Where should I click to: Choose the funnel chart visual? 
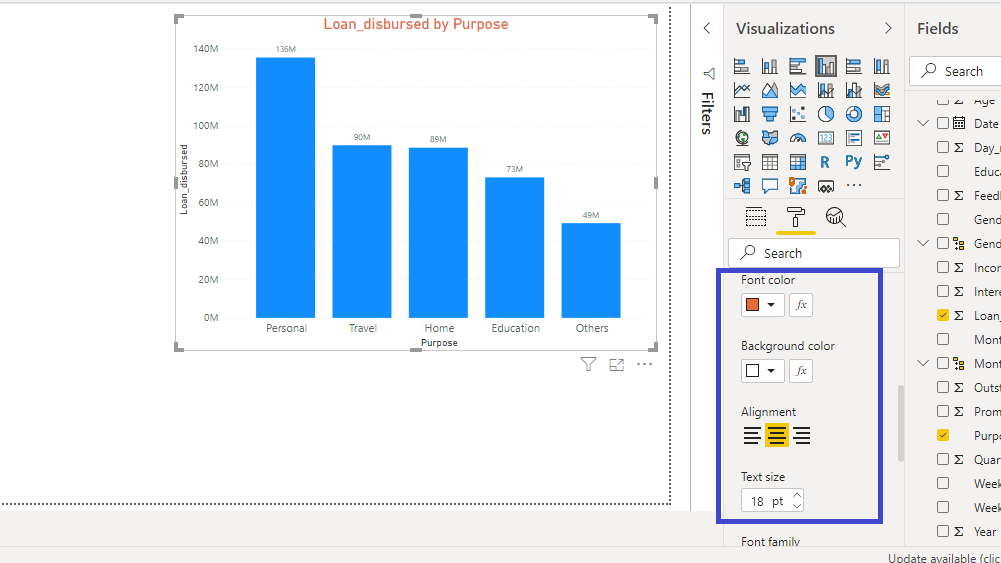click(770, 114)
